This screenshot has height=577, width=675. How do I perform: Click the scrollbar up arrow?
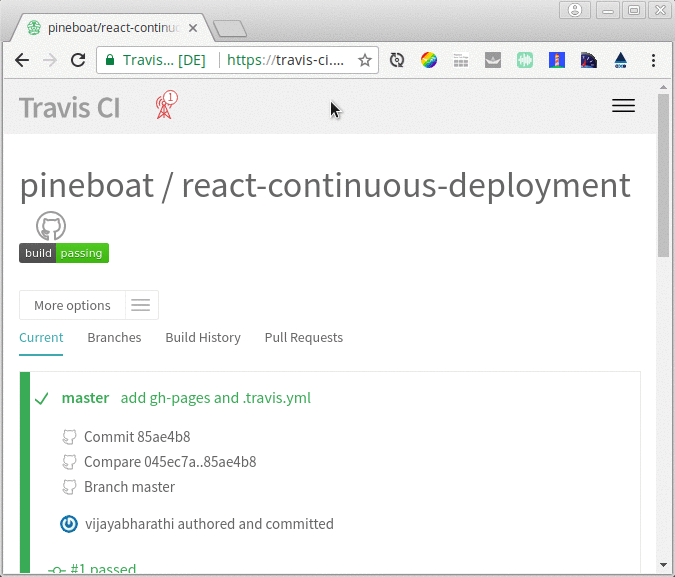(x=663, y=87)
